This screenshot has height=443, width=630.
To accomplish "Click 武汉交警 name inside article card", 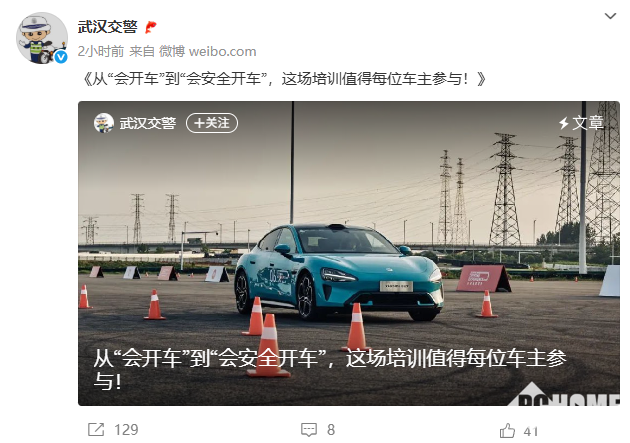I will [x=147, y=123].
